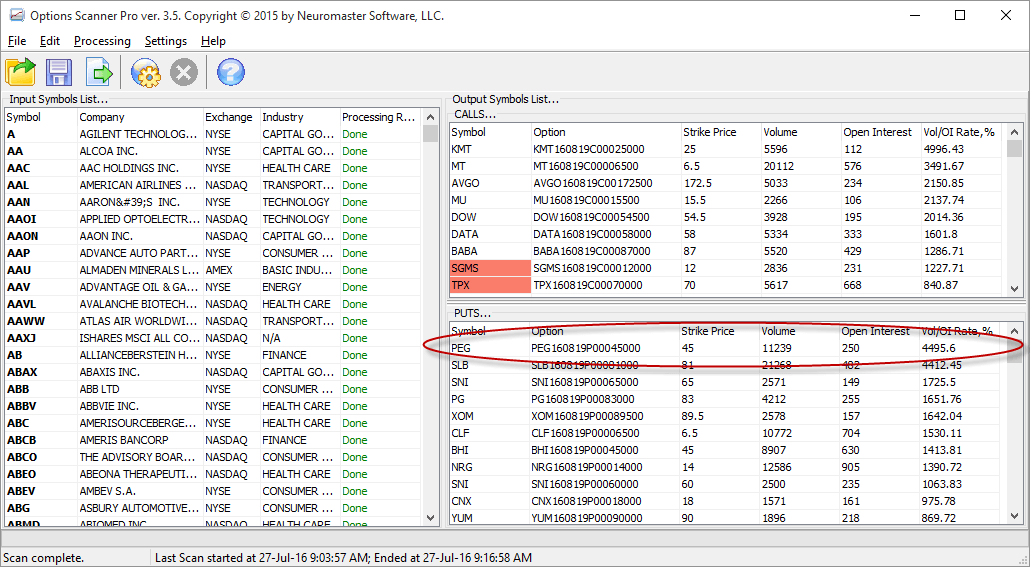The width and height of the screenshot is (1030, 567).
Task: Click option XOM160819P00089500
Action: [587, 417]
